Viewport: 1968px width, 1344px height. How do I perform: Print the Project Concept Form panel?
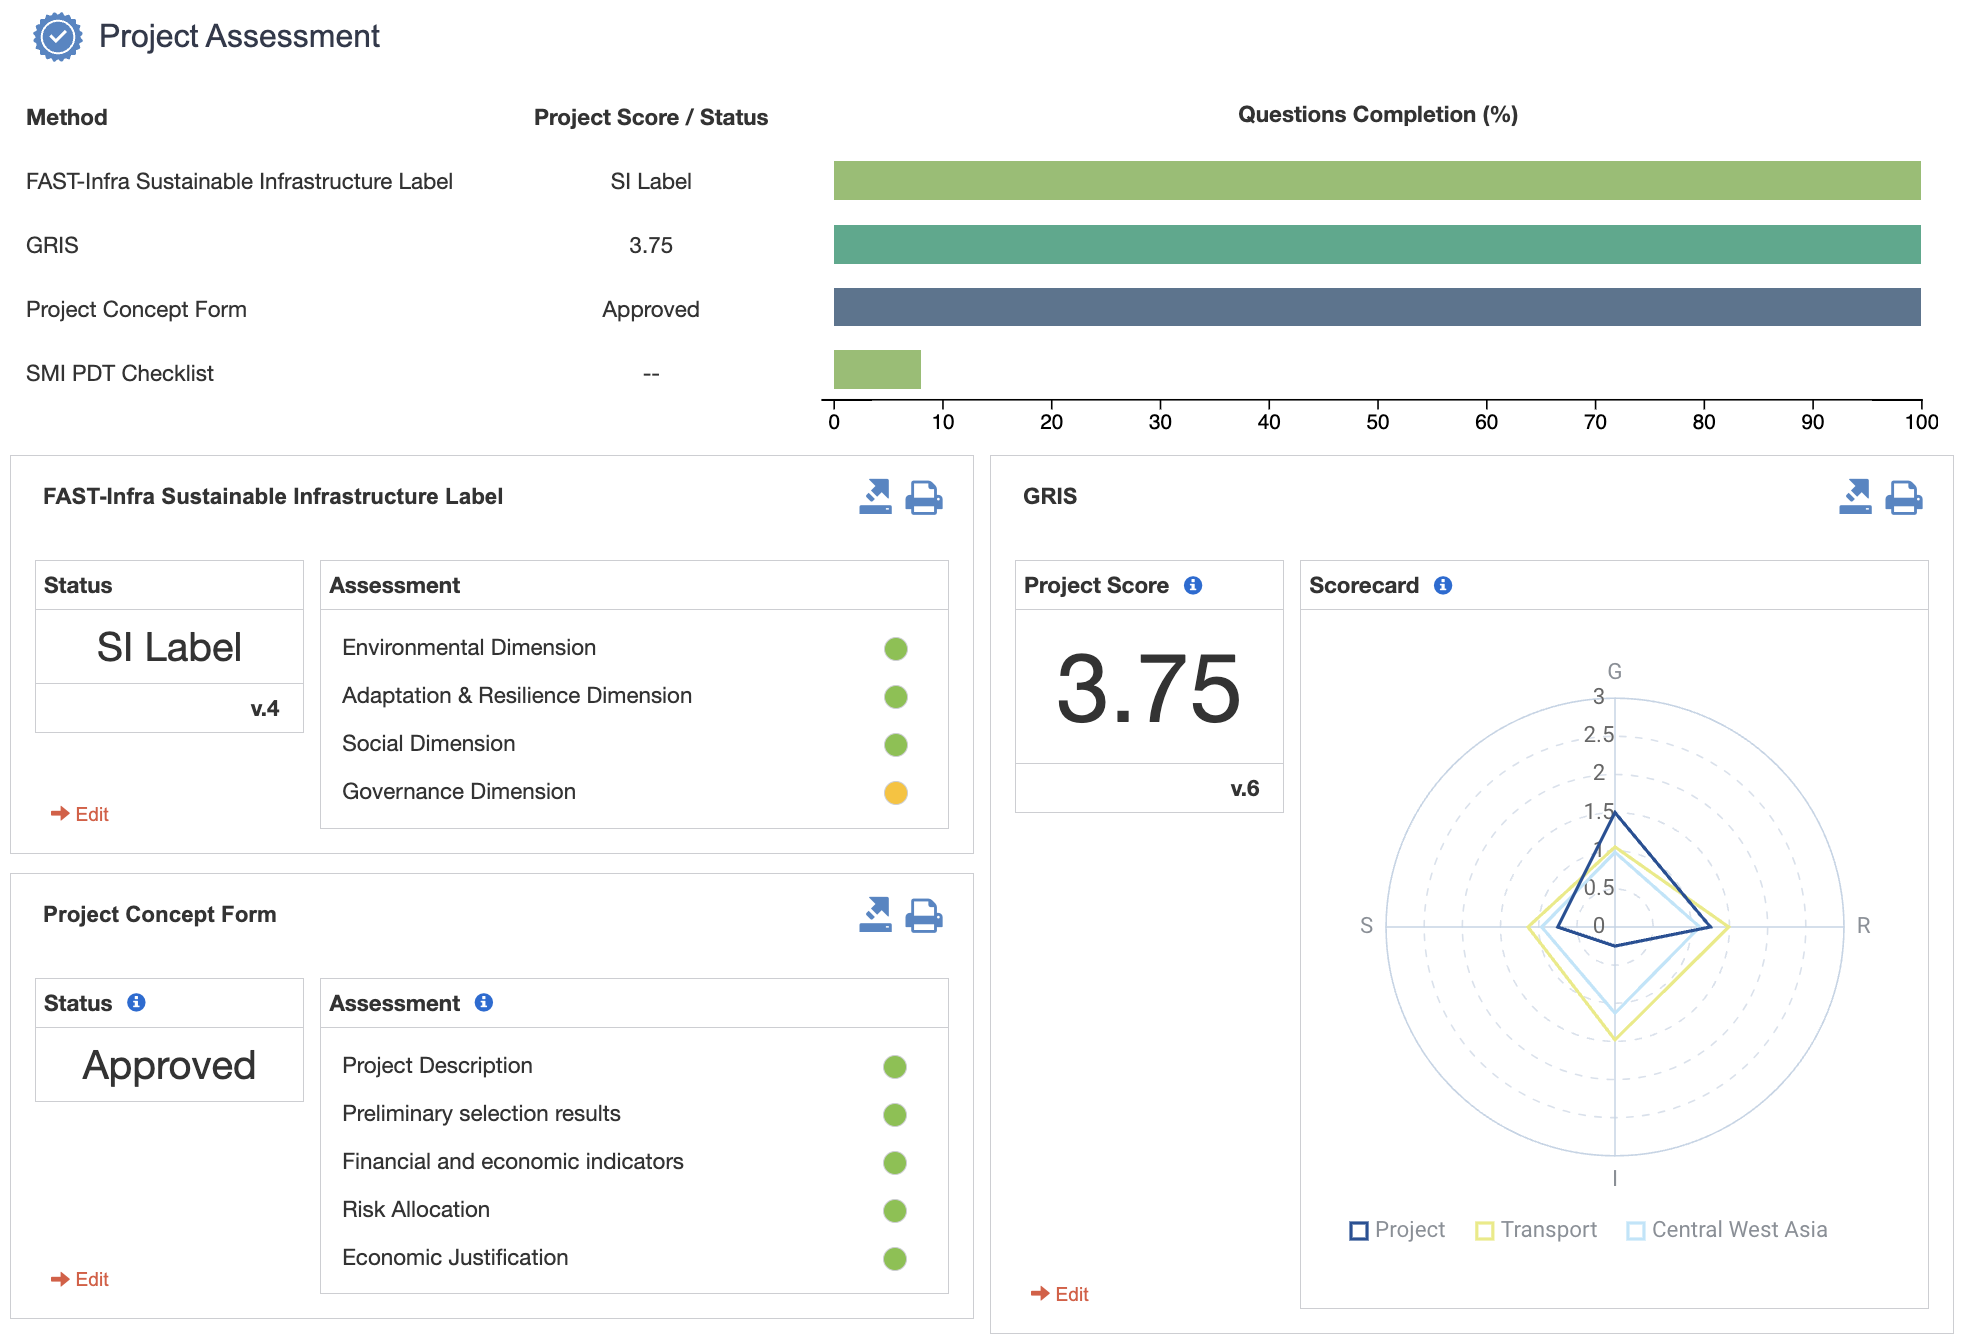pyautogui.click(x=924, y=913)
